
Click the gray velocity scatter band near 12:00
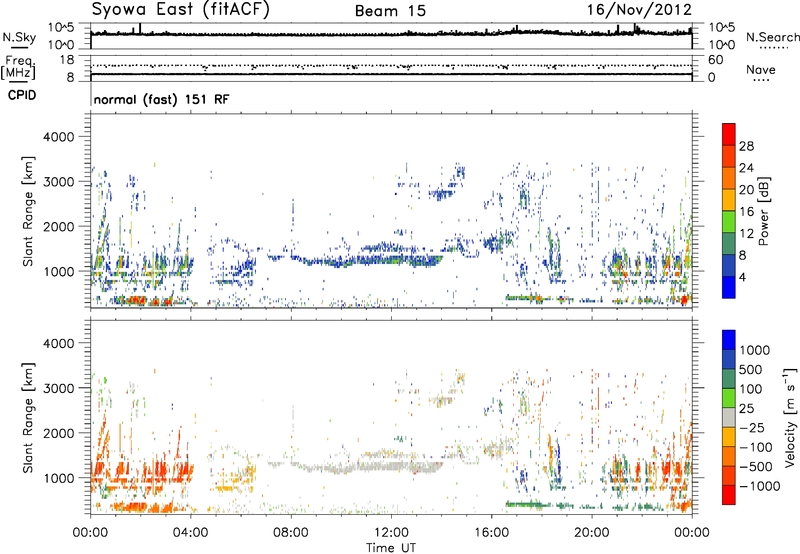point(393,466)
